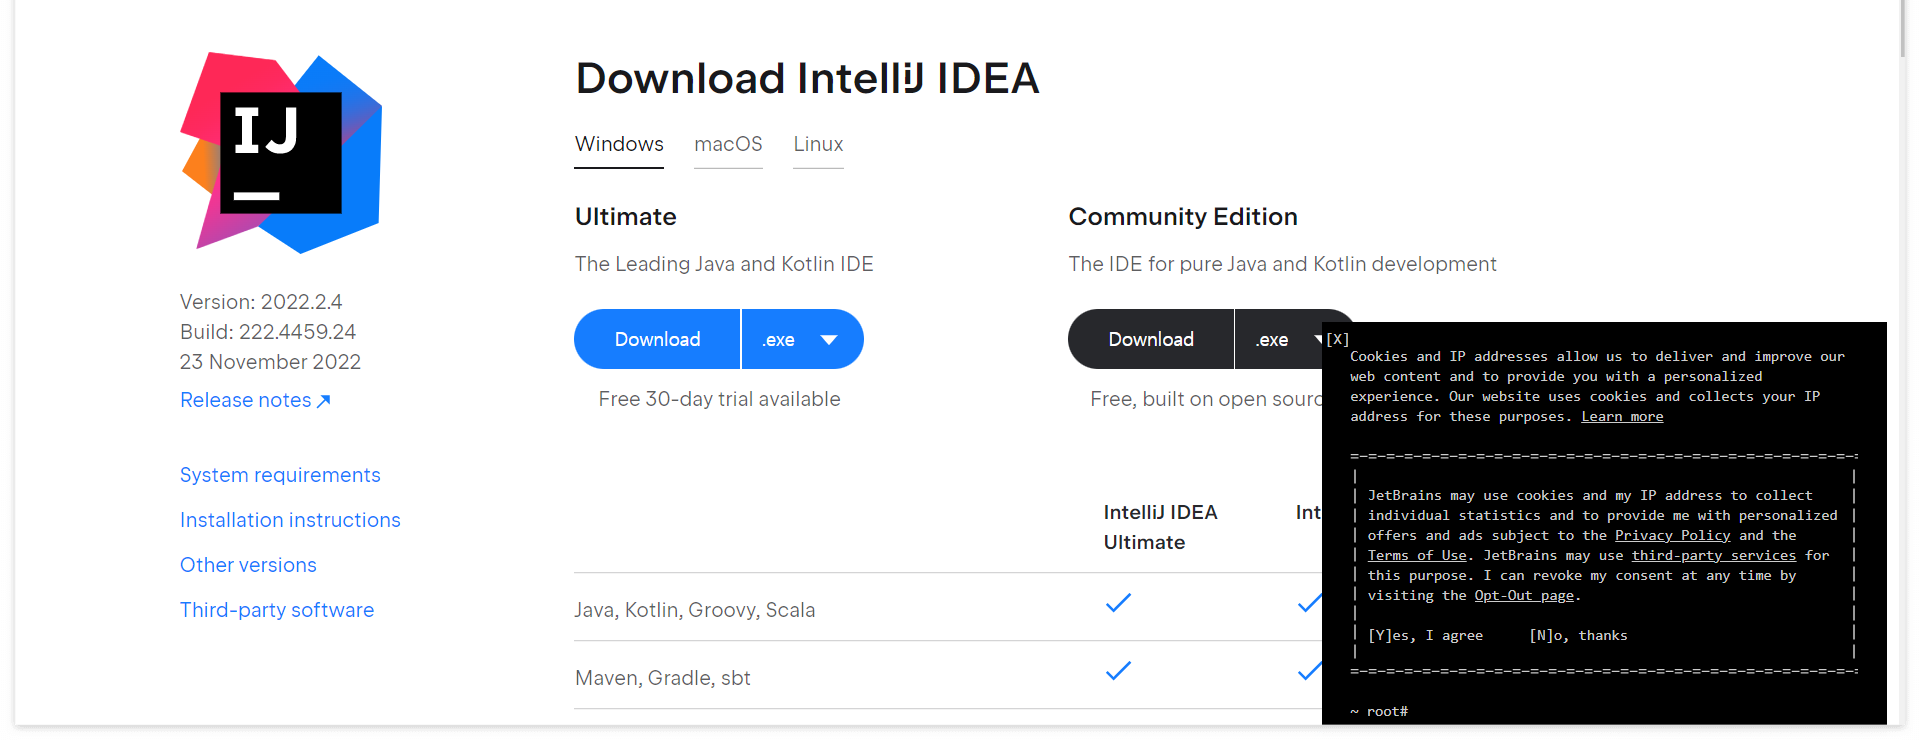
Task: Click '23 November 2022' date text
Action: point(270,362)
